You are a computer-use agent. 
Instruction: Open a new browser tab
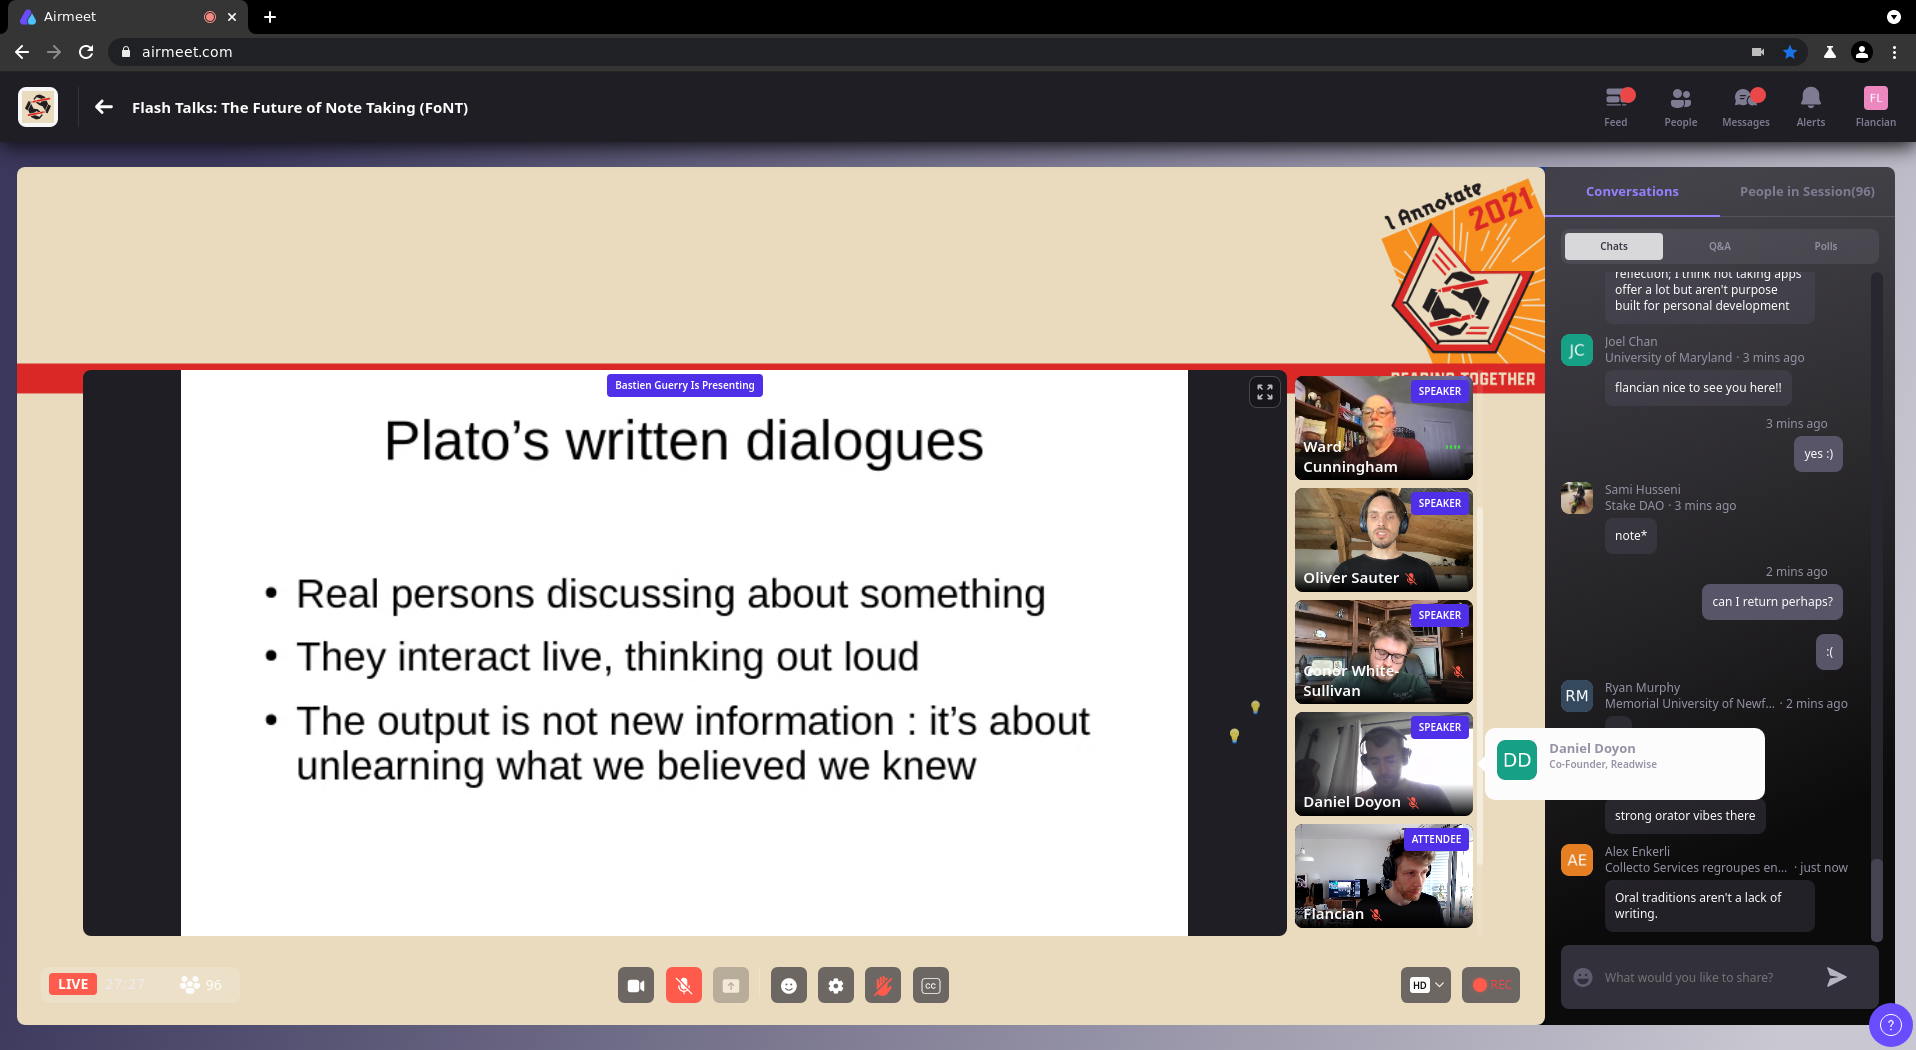(270, 17)
